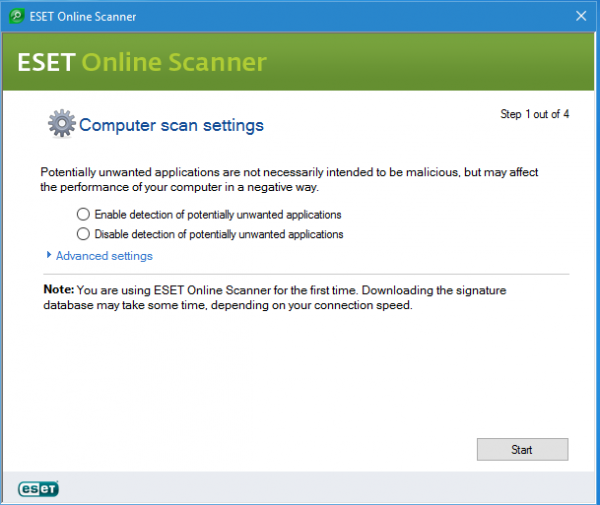
Task: Start the computer scan
Action: [522, 450]
